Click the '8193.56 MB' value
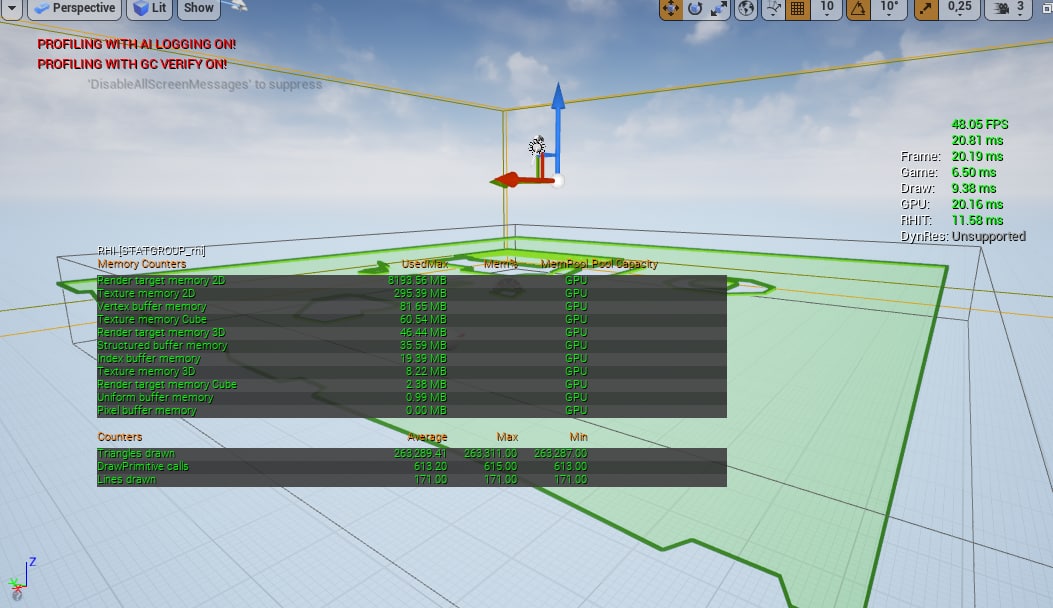 coord(417,281)
